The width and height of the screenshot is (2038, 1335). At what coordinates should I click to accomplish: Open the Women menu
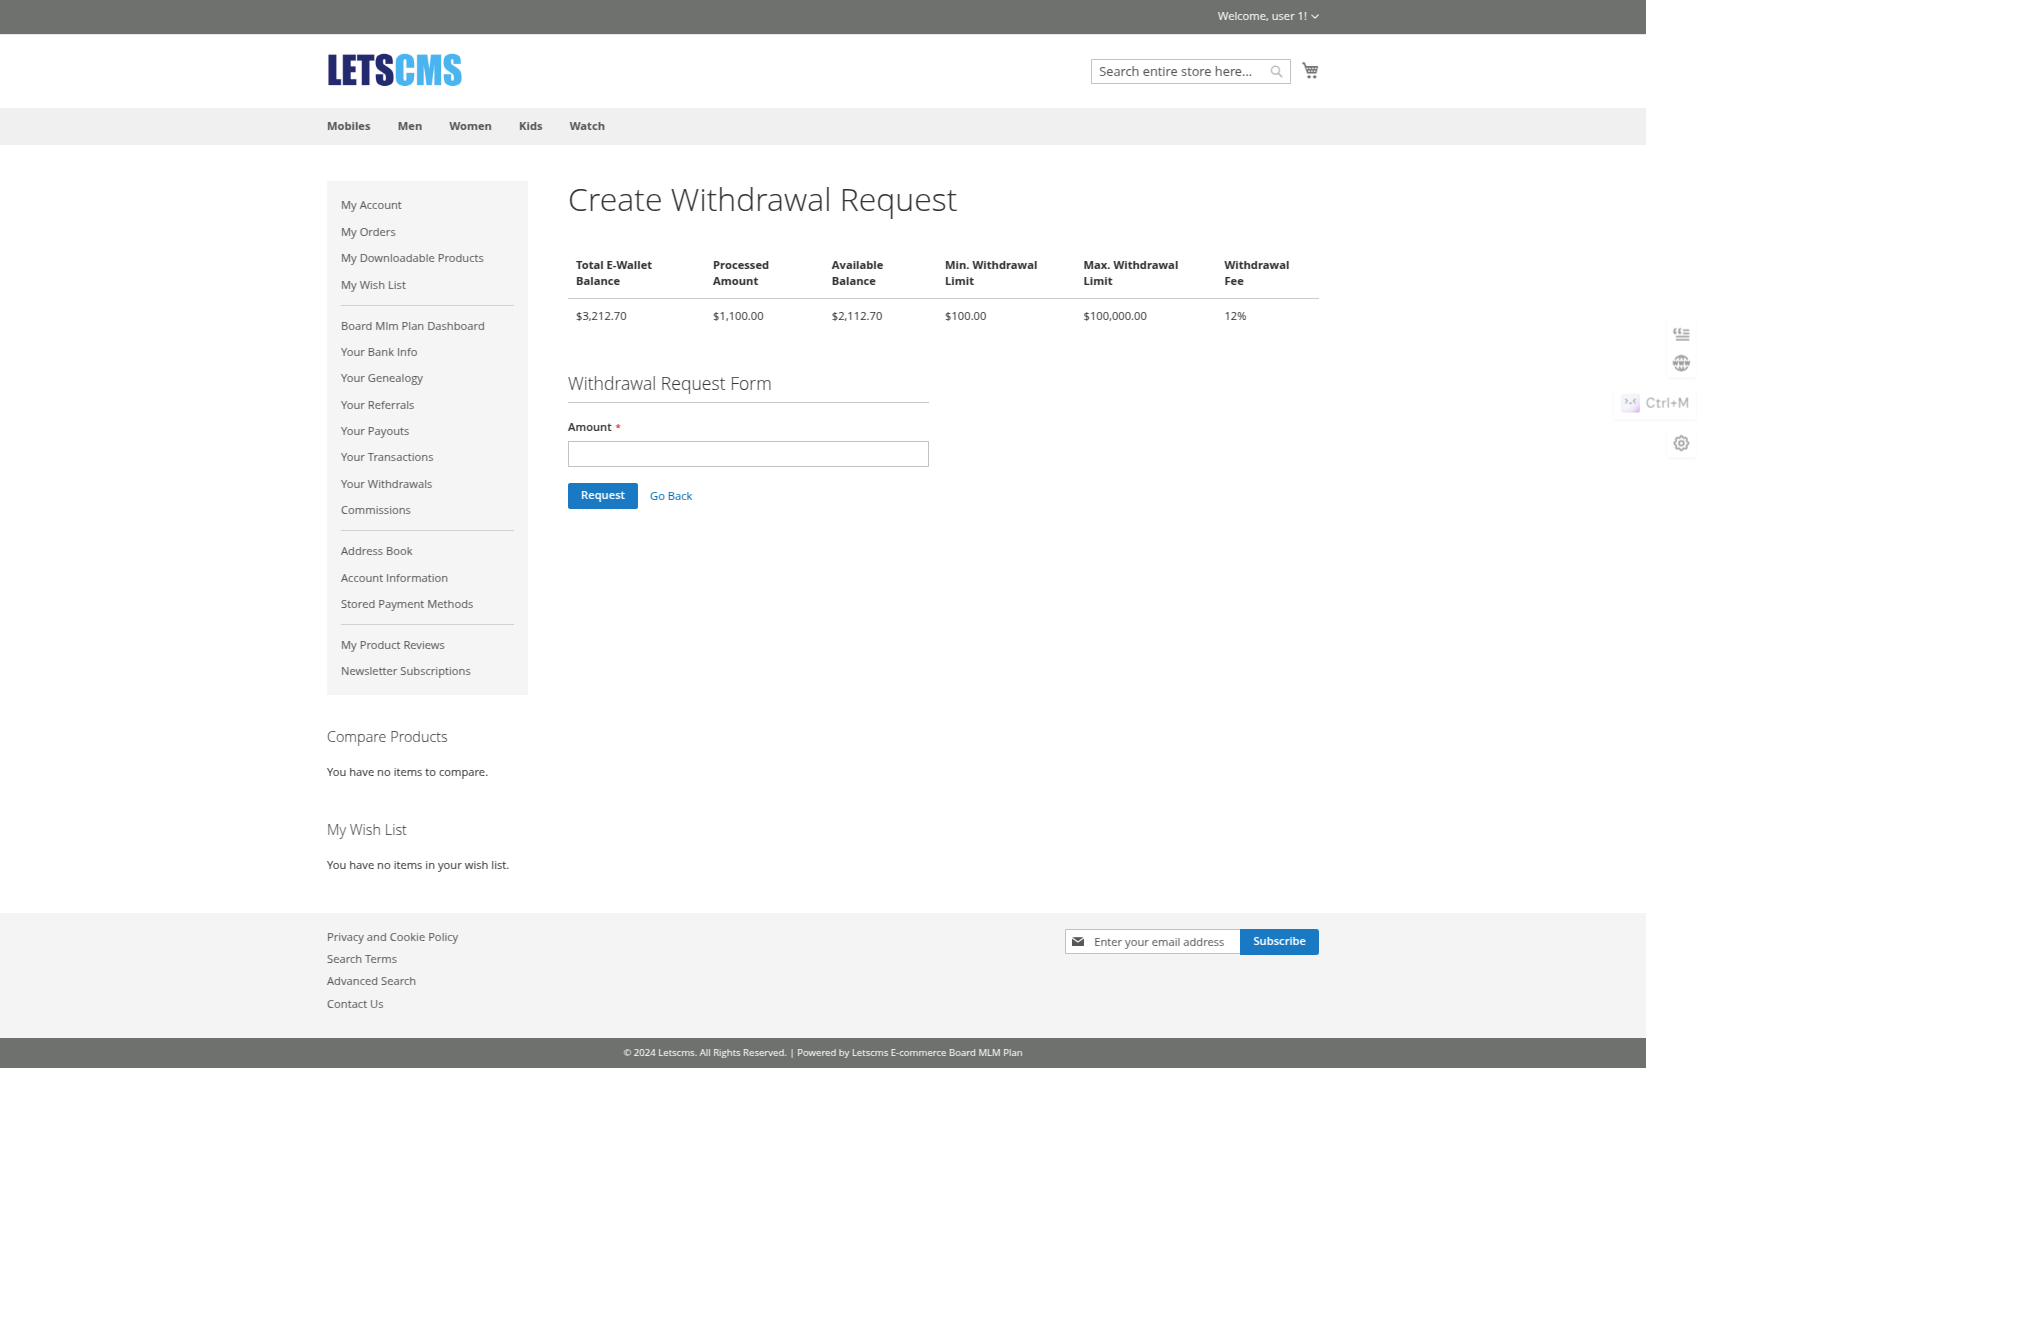(470, 126)
